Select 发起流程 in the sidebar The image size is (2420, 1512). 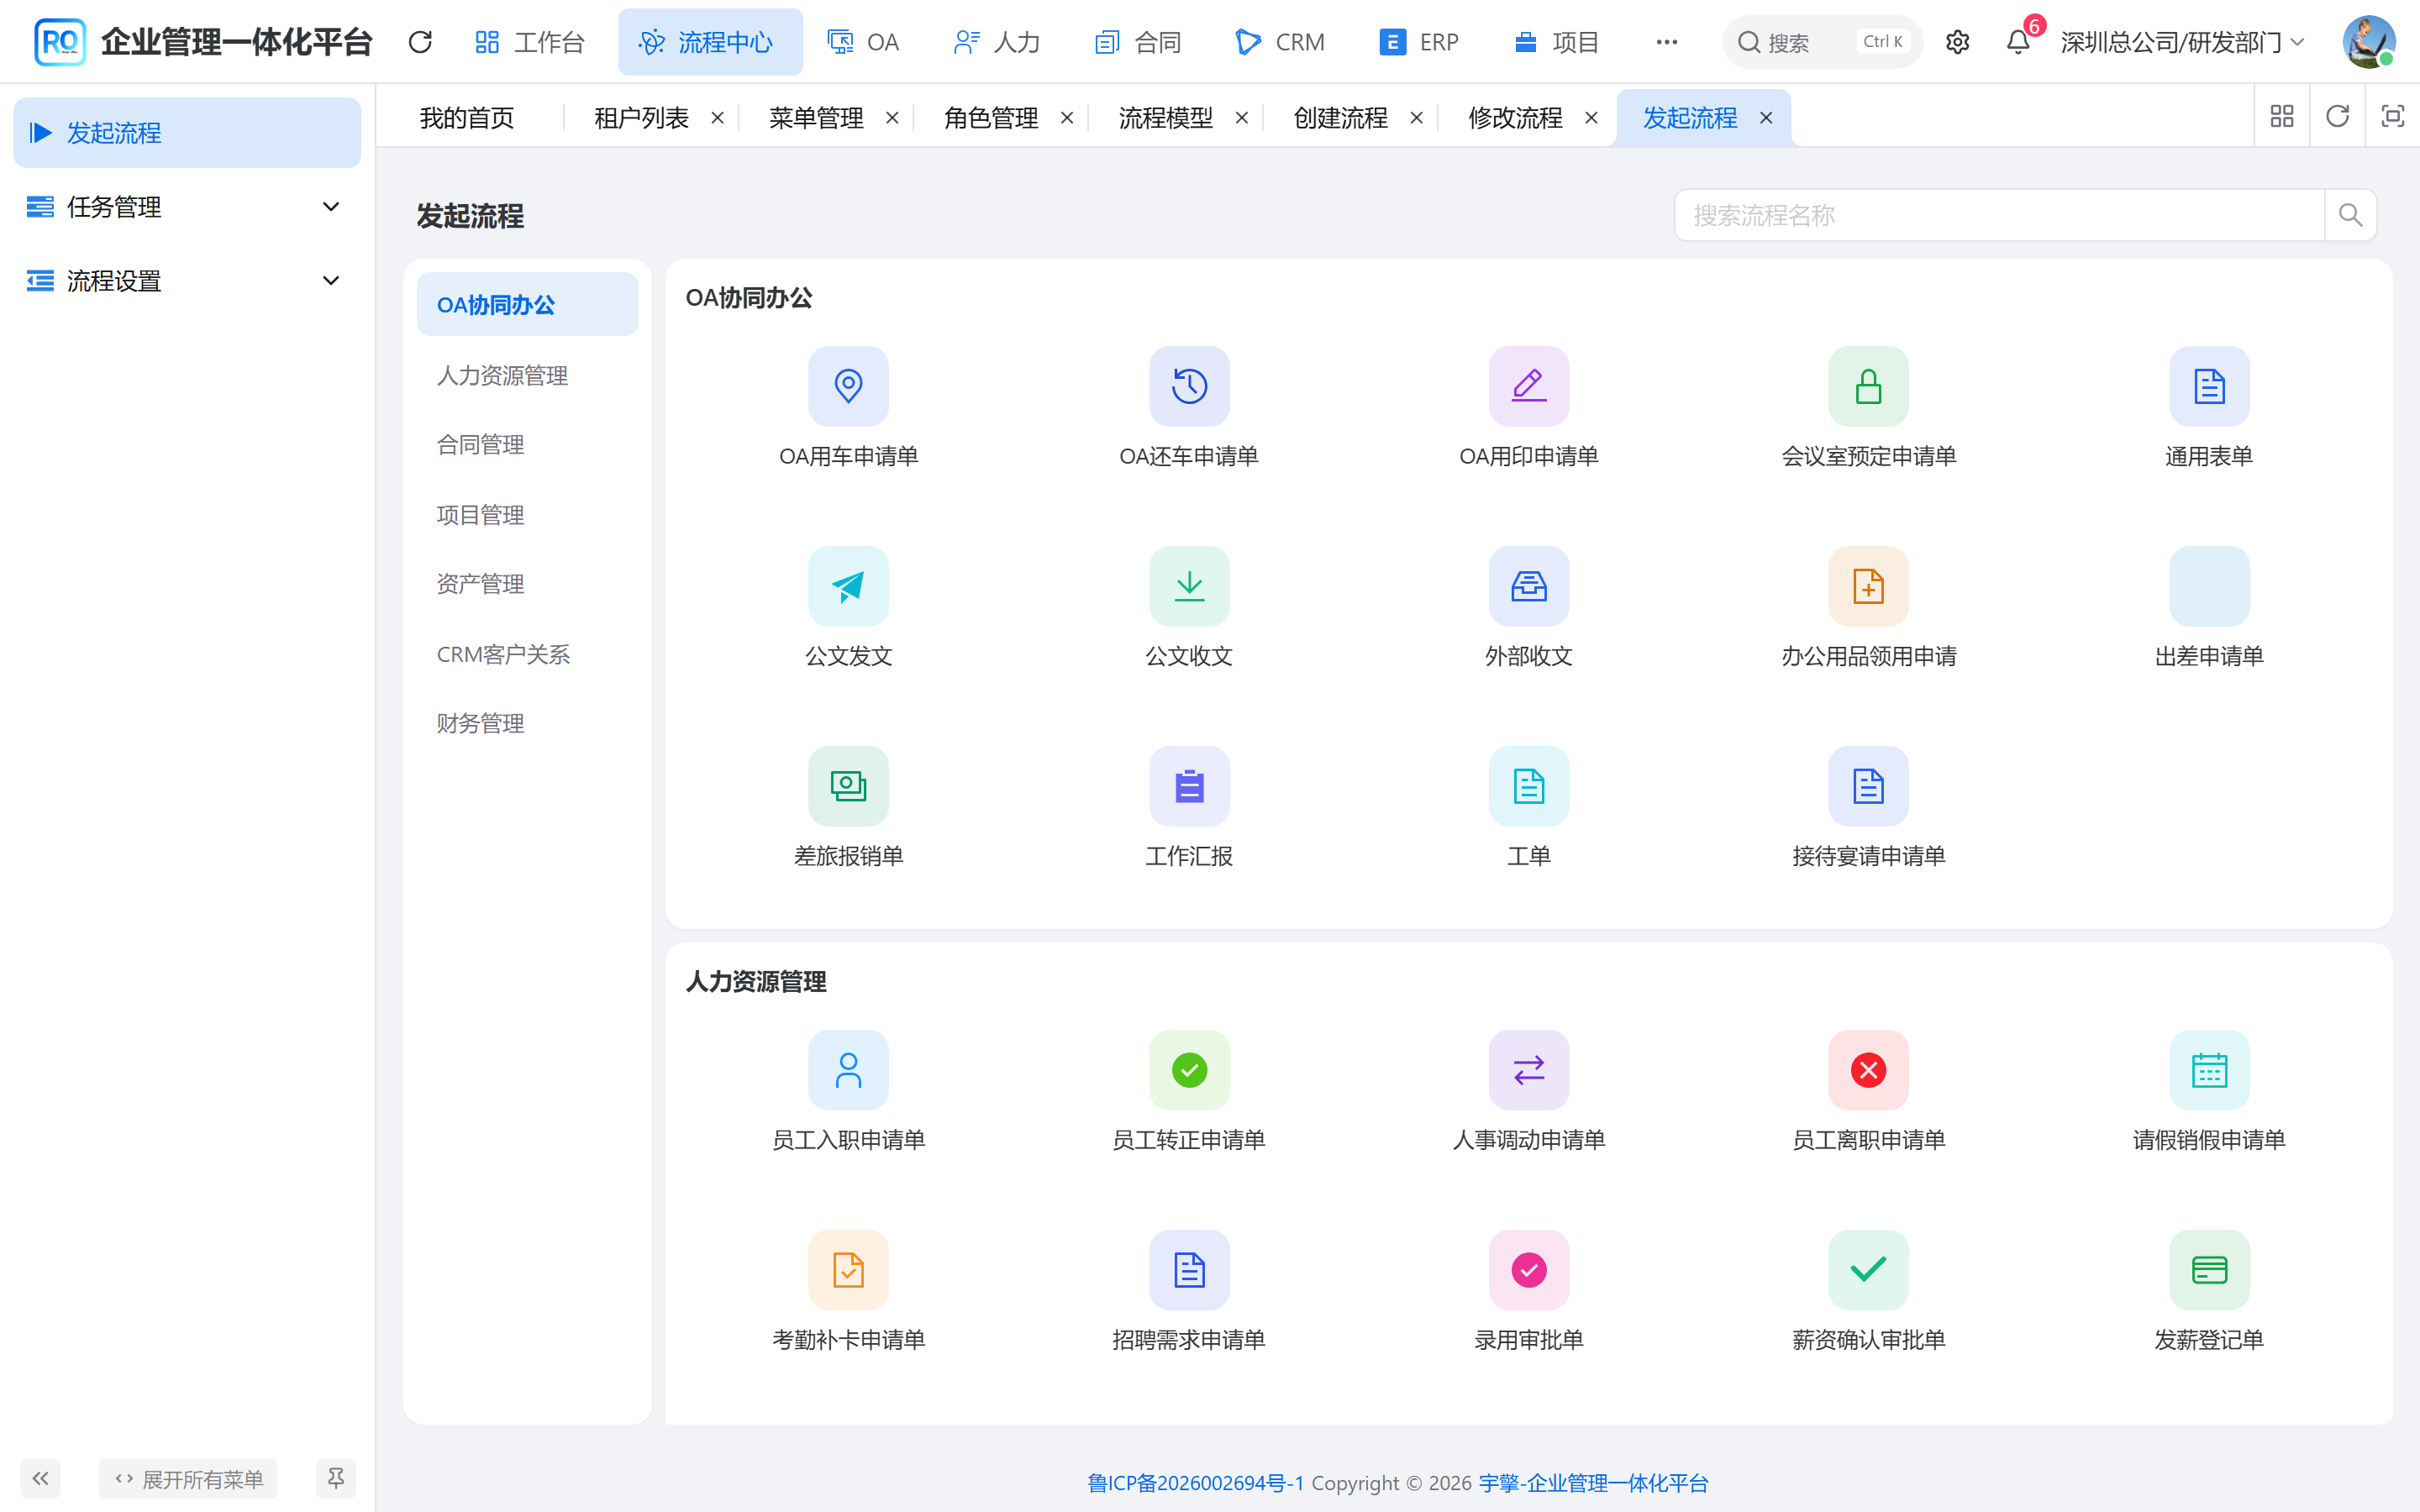(187, 133)
